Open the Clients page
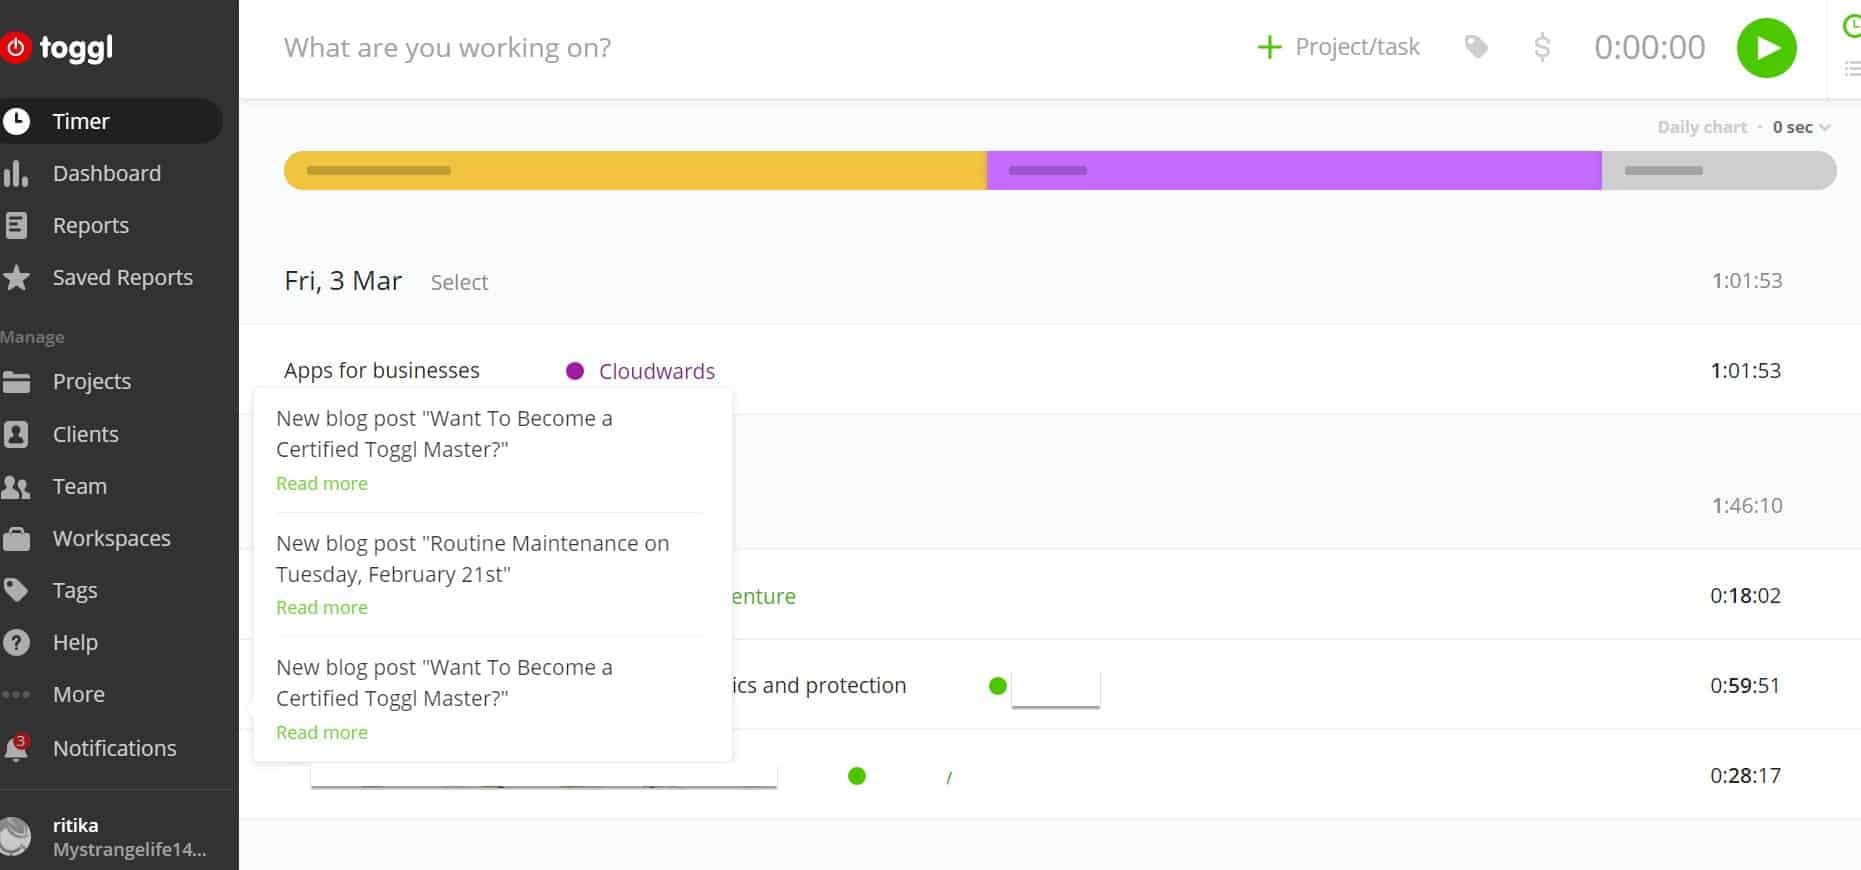 click(x=85, y=434)
